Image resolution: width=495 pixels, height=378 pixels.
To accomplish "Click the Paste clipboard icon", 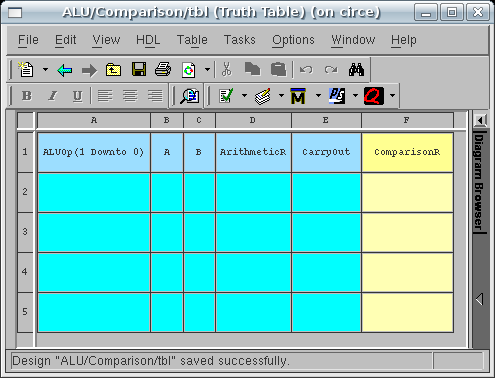I will 279,69.
